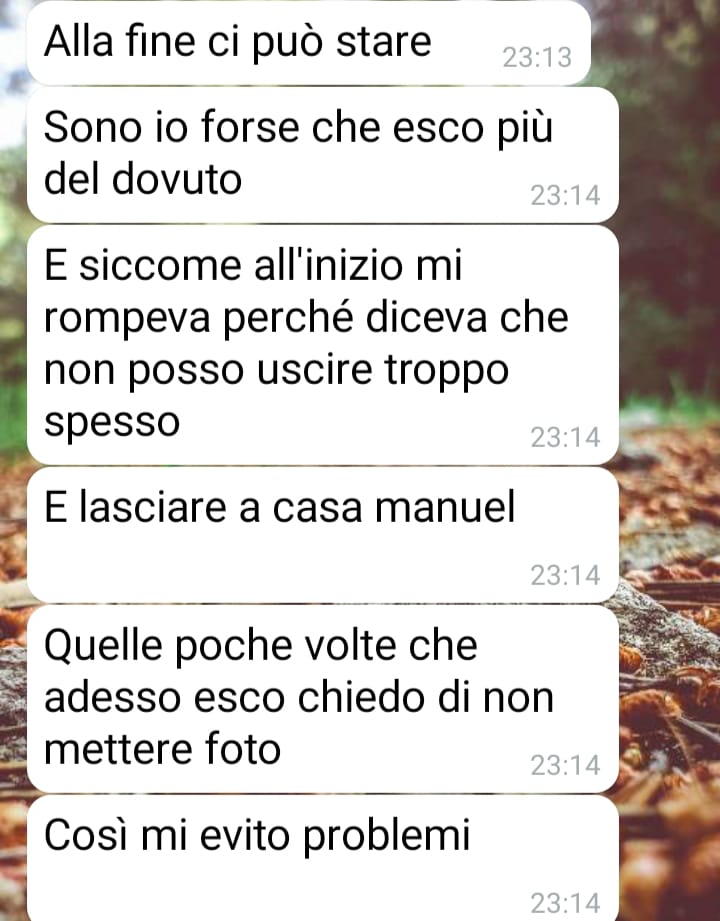This screenshot has width=720, height=921.
Task: Select the 'Così mi evito problemi' message
Action: [x=322, y=859]
